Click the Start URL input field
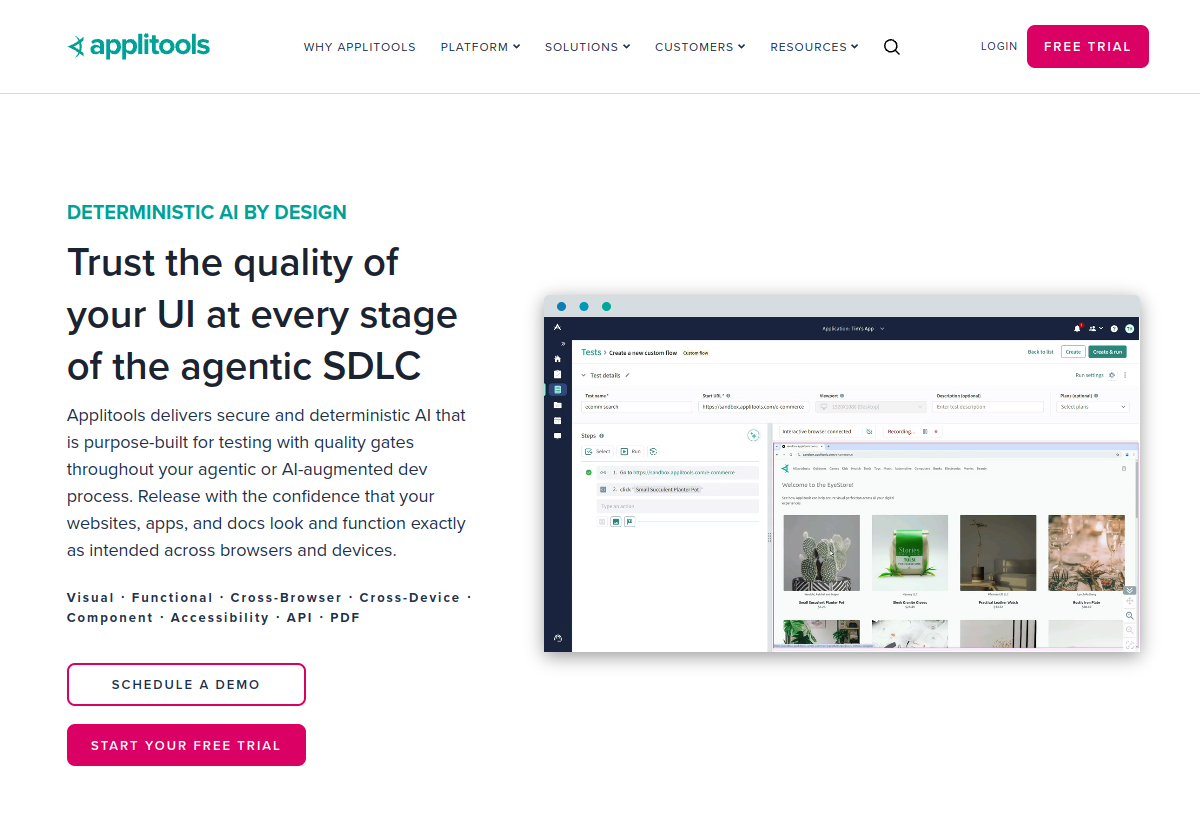Viewport: 1200px width, 820px height. pyautogui.click(x=754, y=407)
